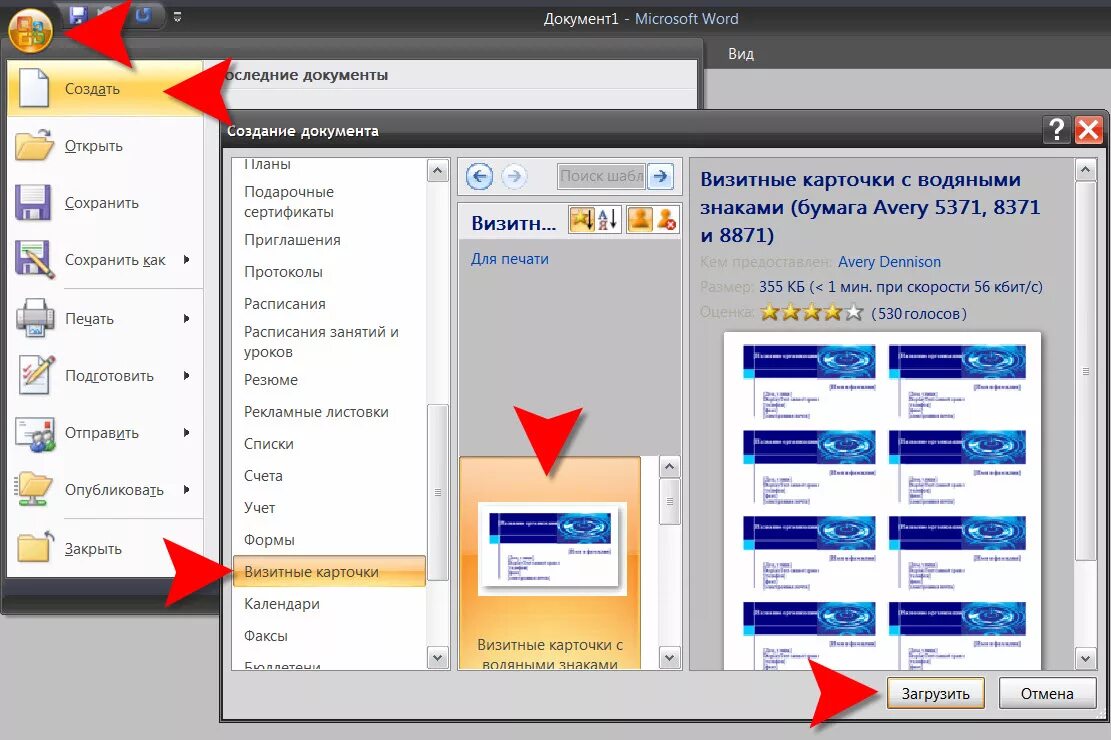Expand Подготовить submenu arrow
This screenshot has width=1111, height=740.
(186, 376)
